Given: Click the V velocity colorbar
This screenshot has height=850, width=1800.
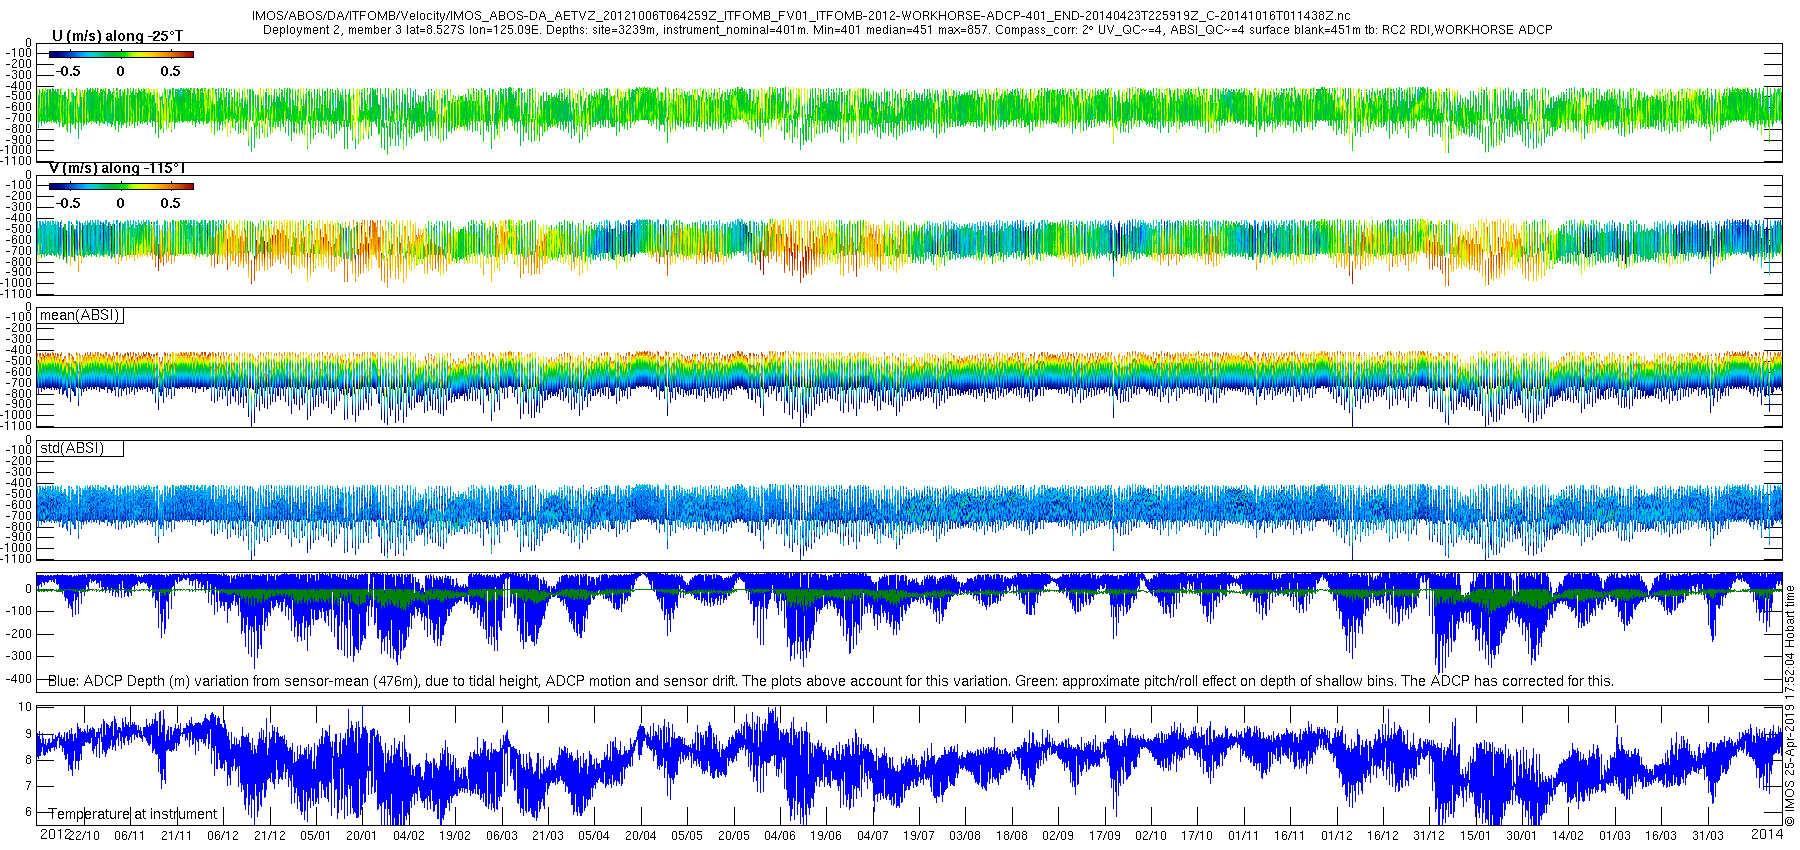Looking at the screenshot, I should tap(121, 186).
